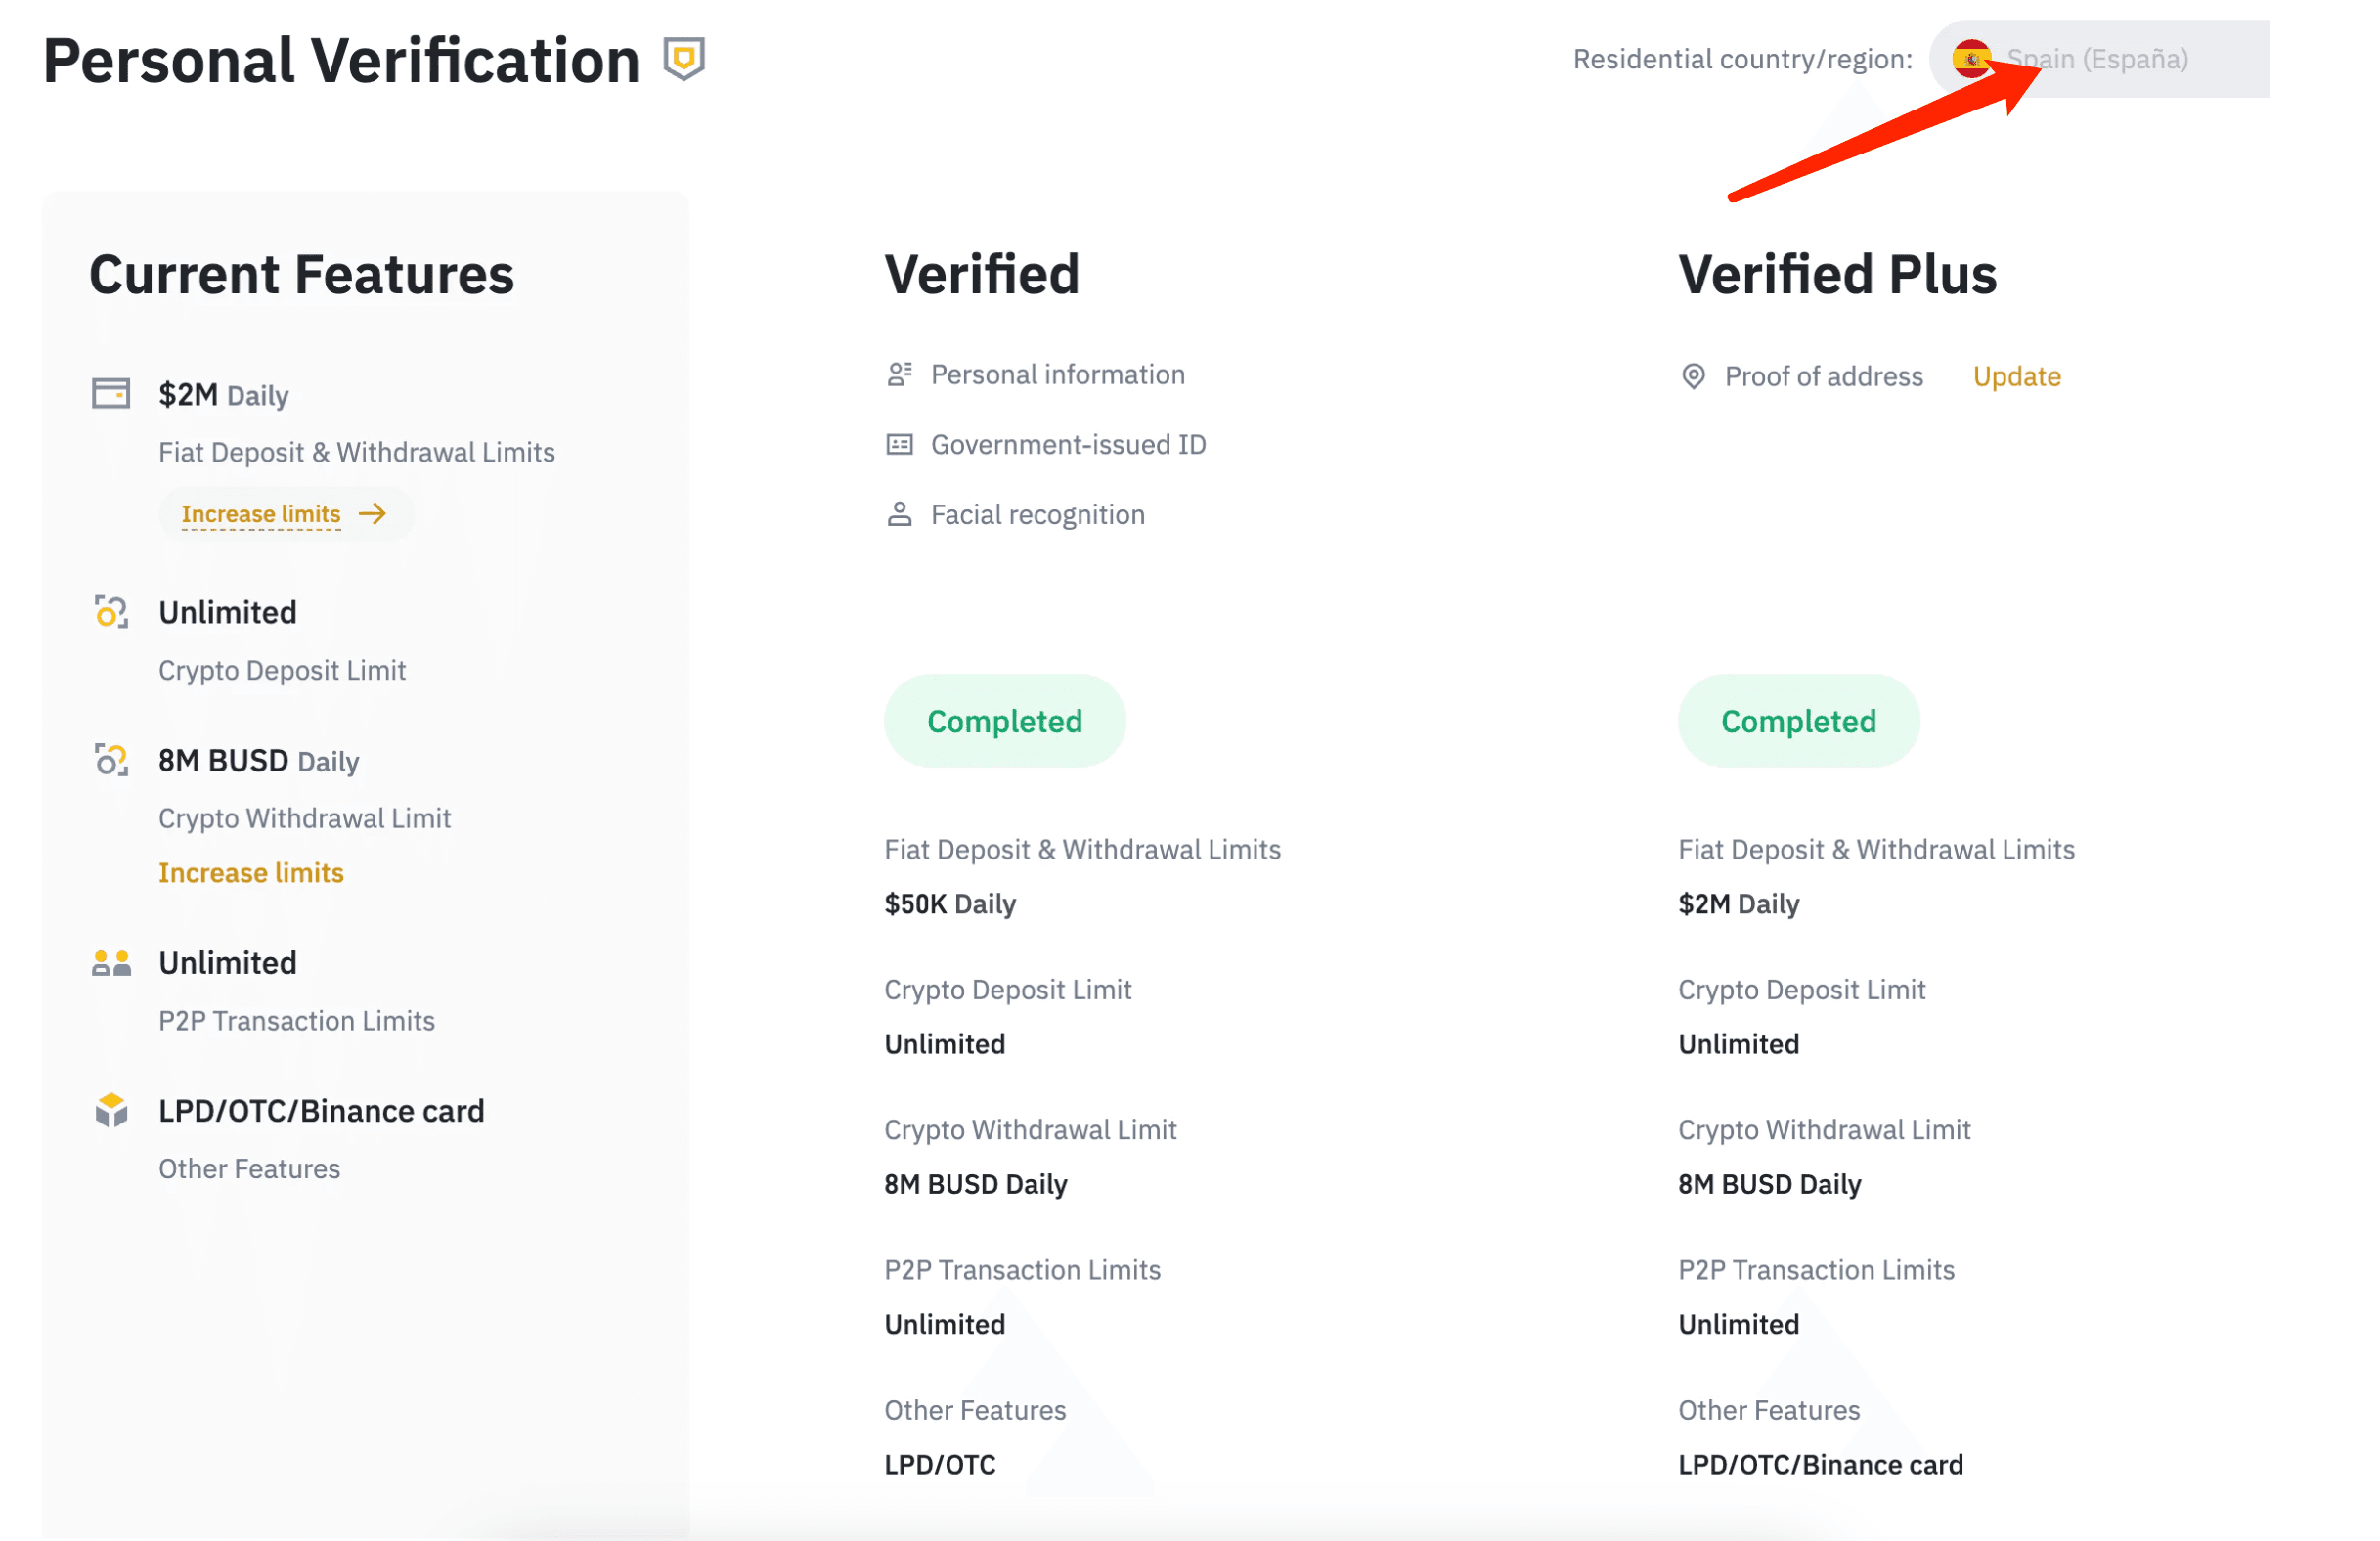
Task: Click the wallet icon next to $2M Daily
Action: (x=111, y=393)
